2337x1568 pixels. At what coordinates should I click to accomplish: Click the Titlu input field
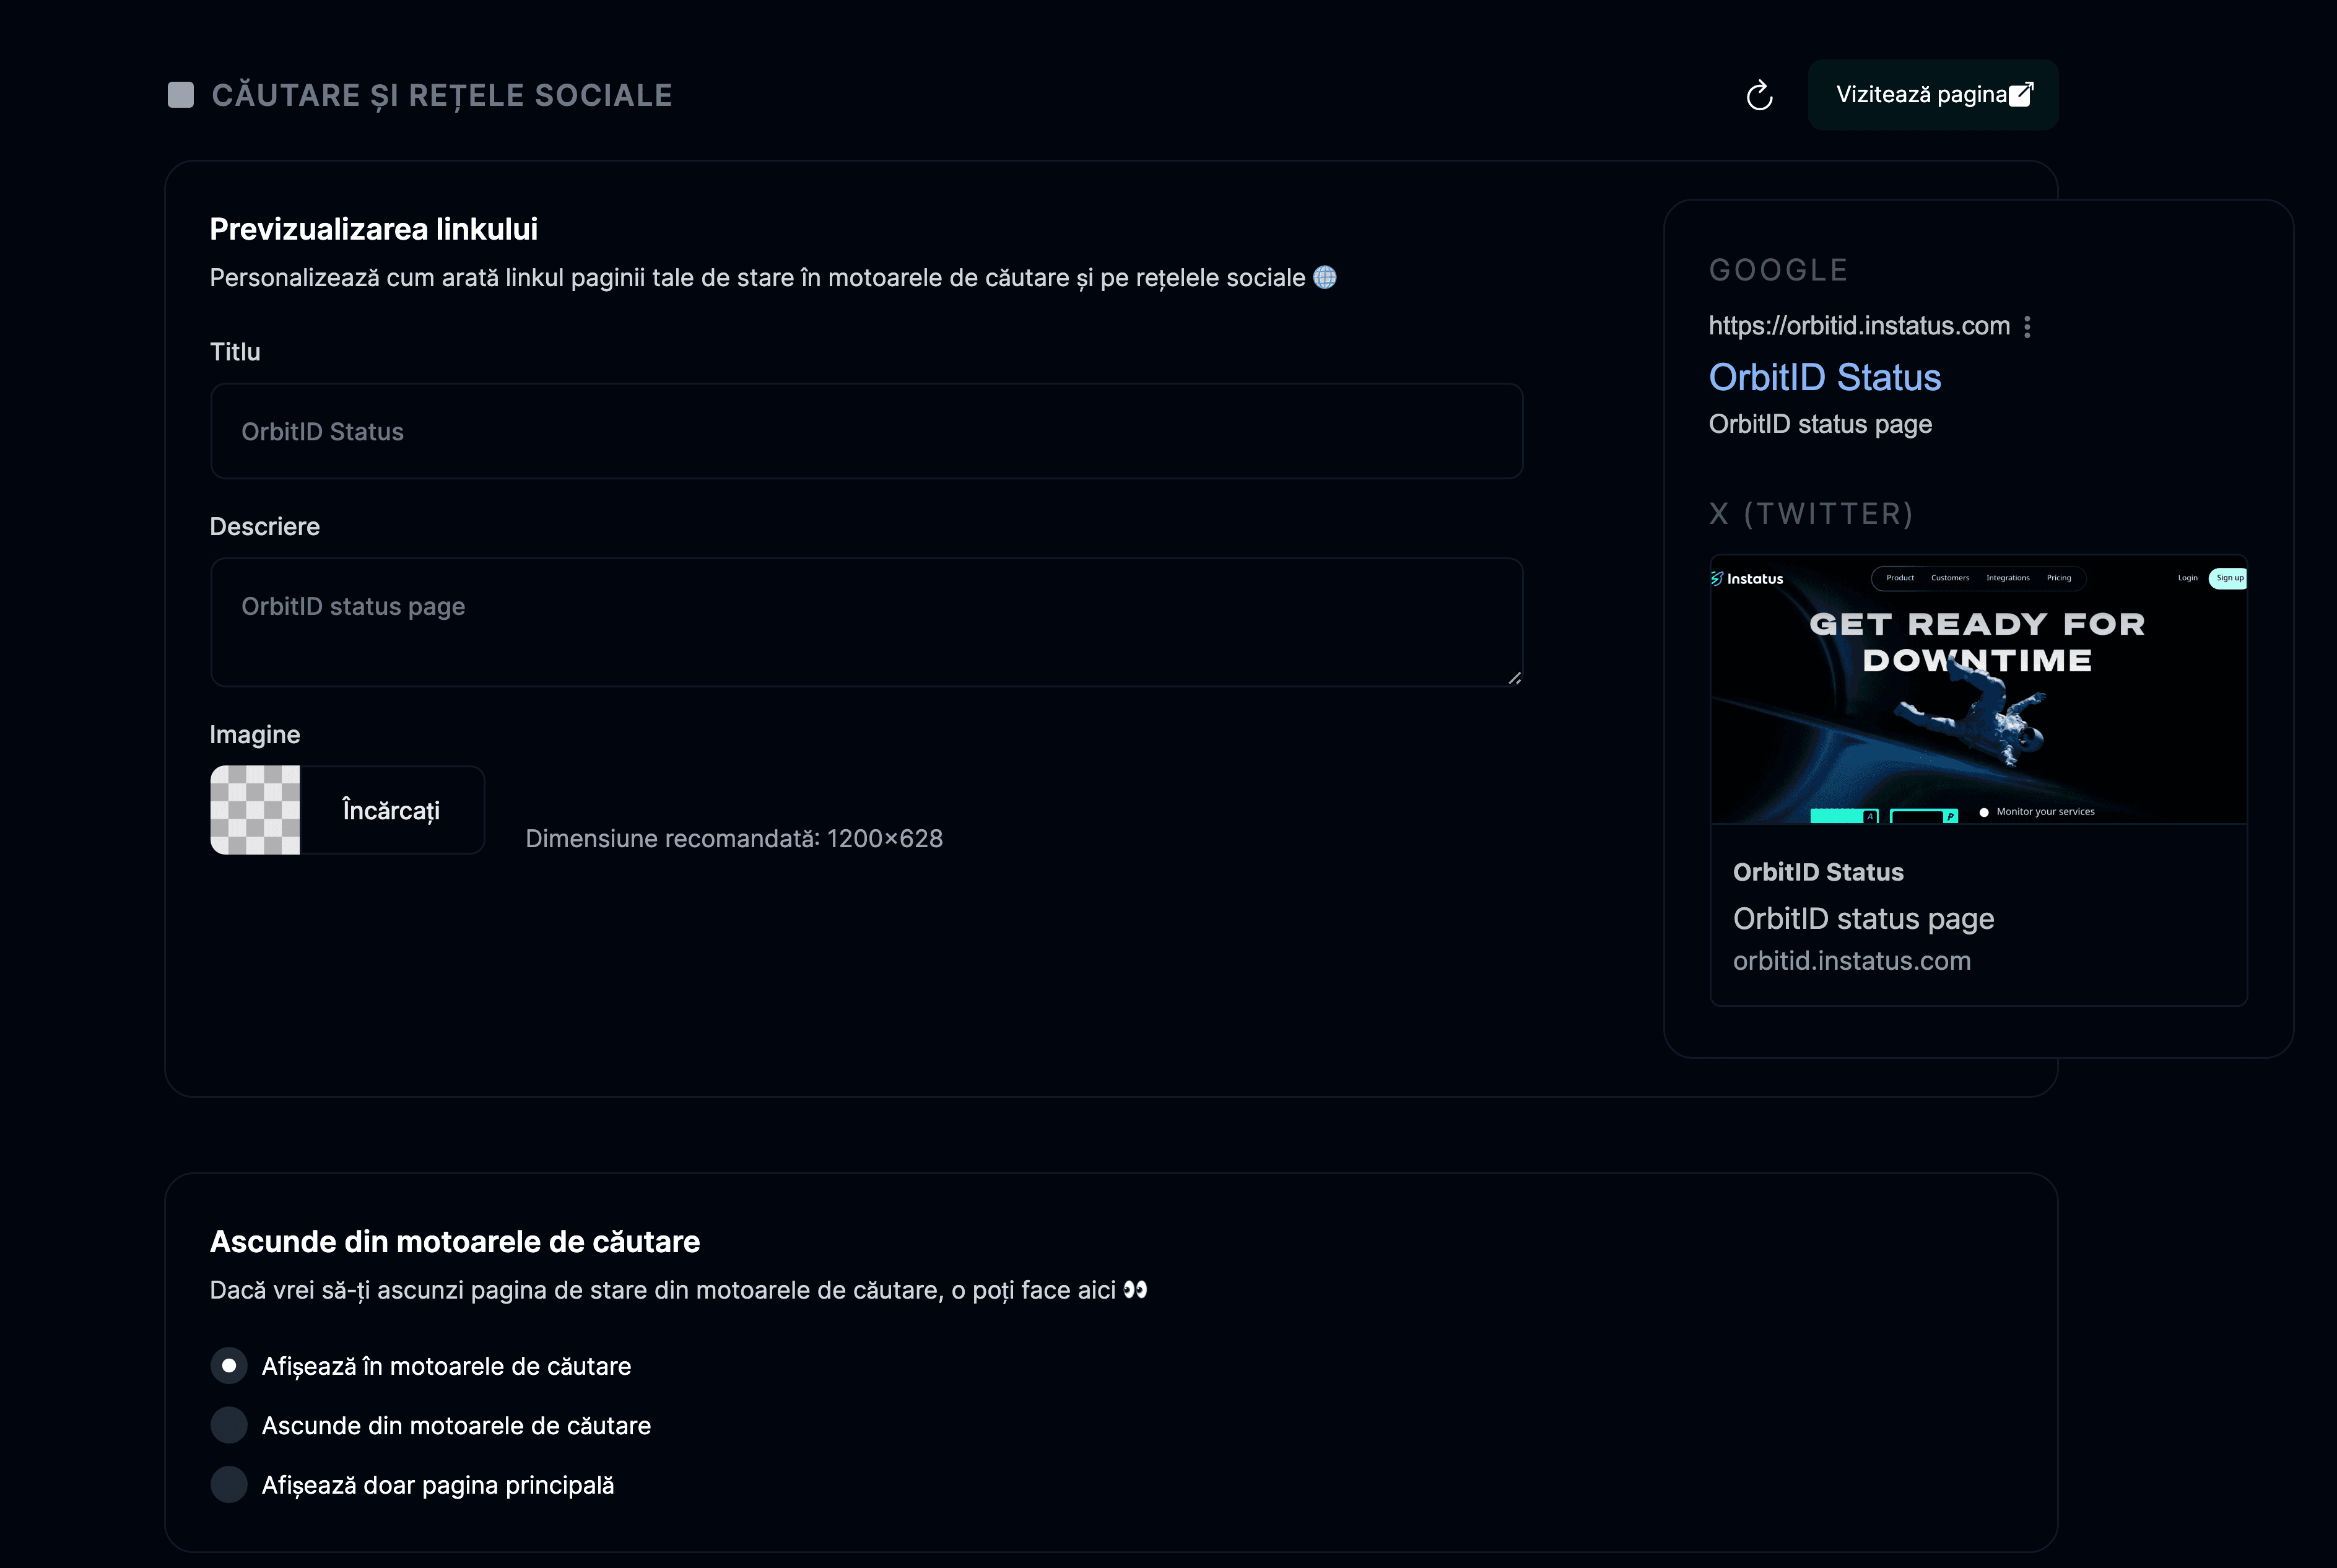pyautogui.click(x=867, y=431)
